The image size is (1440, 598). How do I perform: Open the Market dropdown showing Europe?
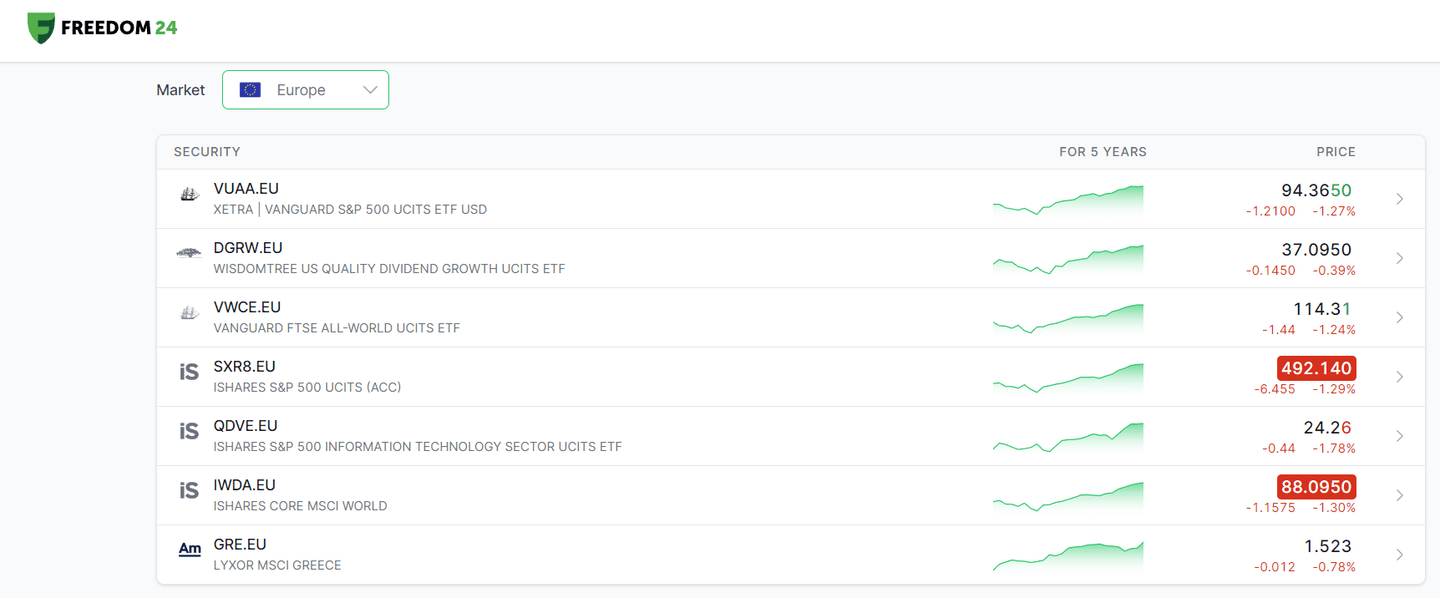point(305,90)
